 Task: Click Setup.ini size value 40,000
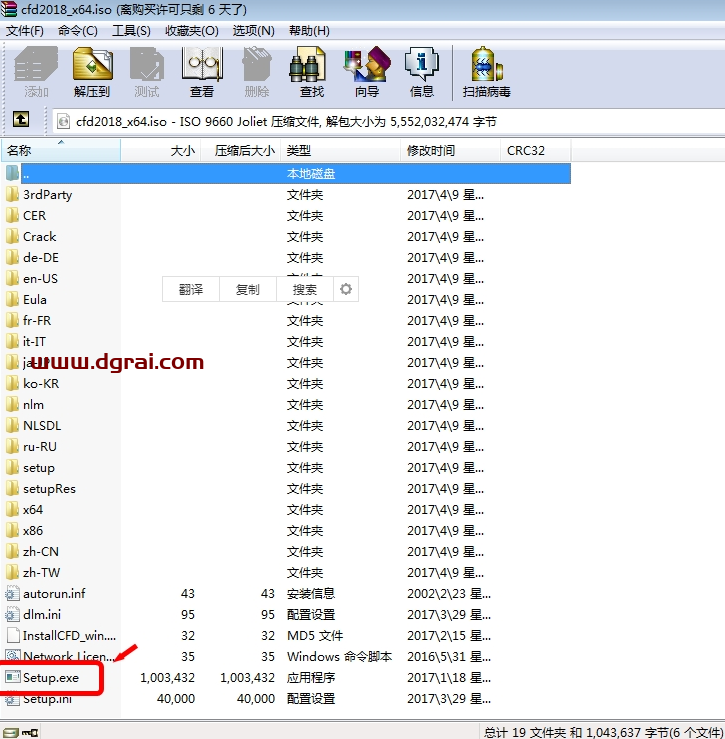[x=176, y=698]
